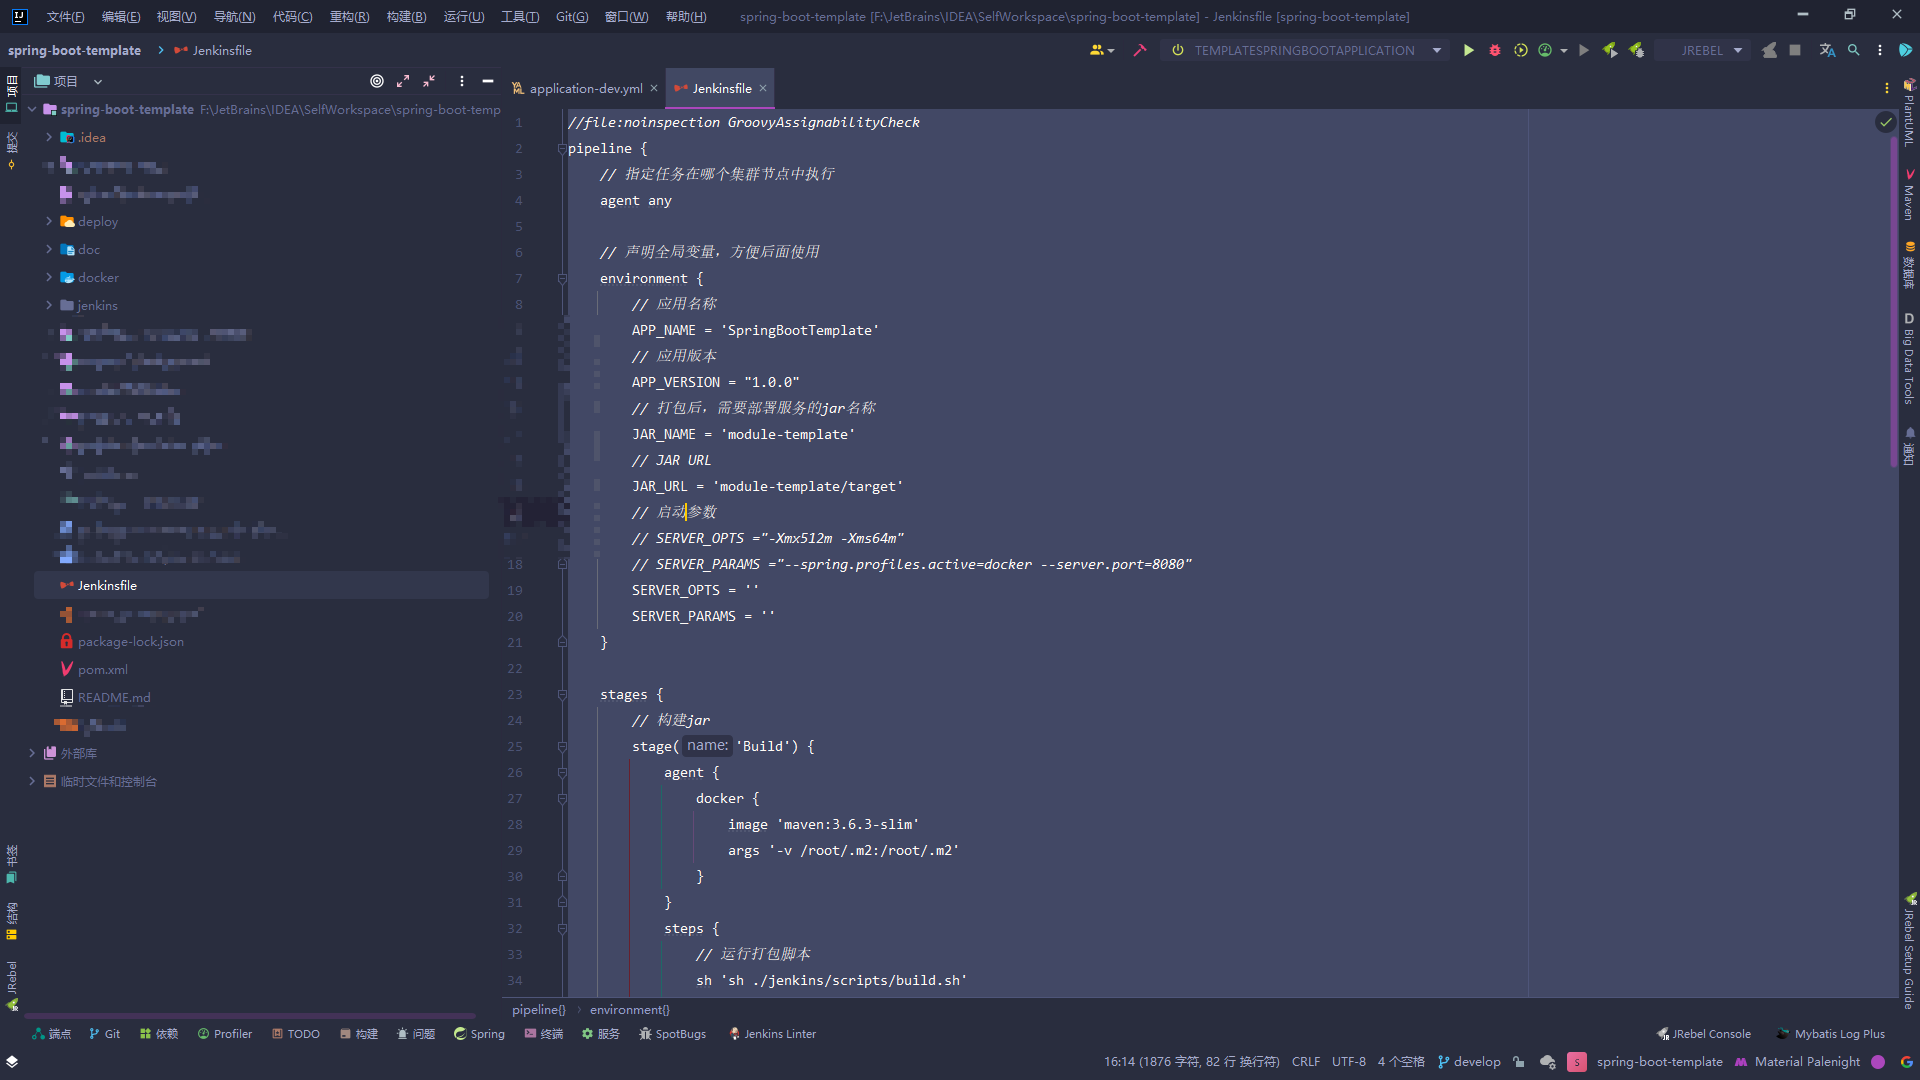Fold the environment block at line 7
1920x1080 pixels.
[x=562, y=278]
